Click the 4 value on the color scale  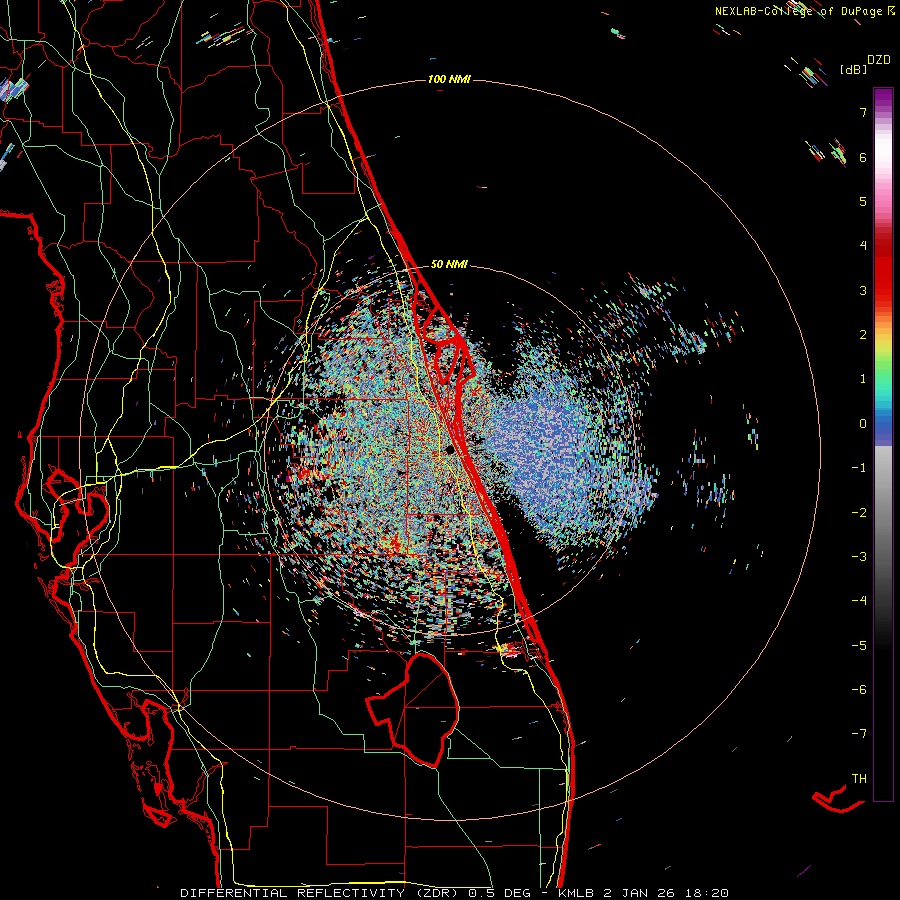(x=863, y=246)
